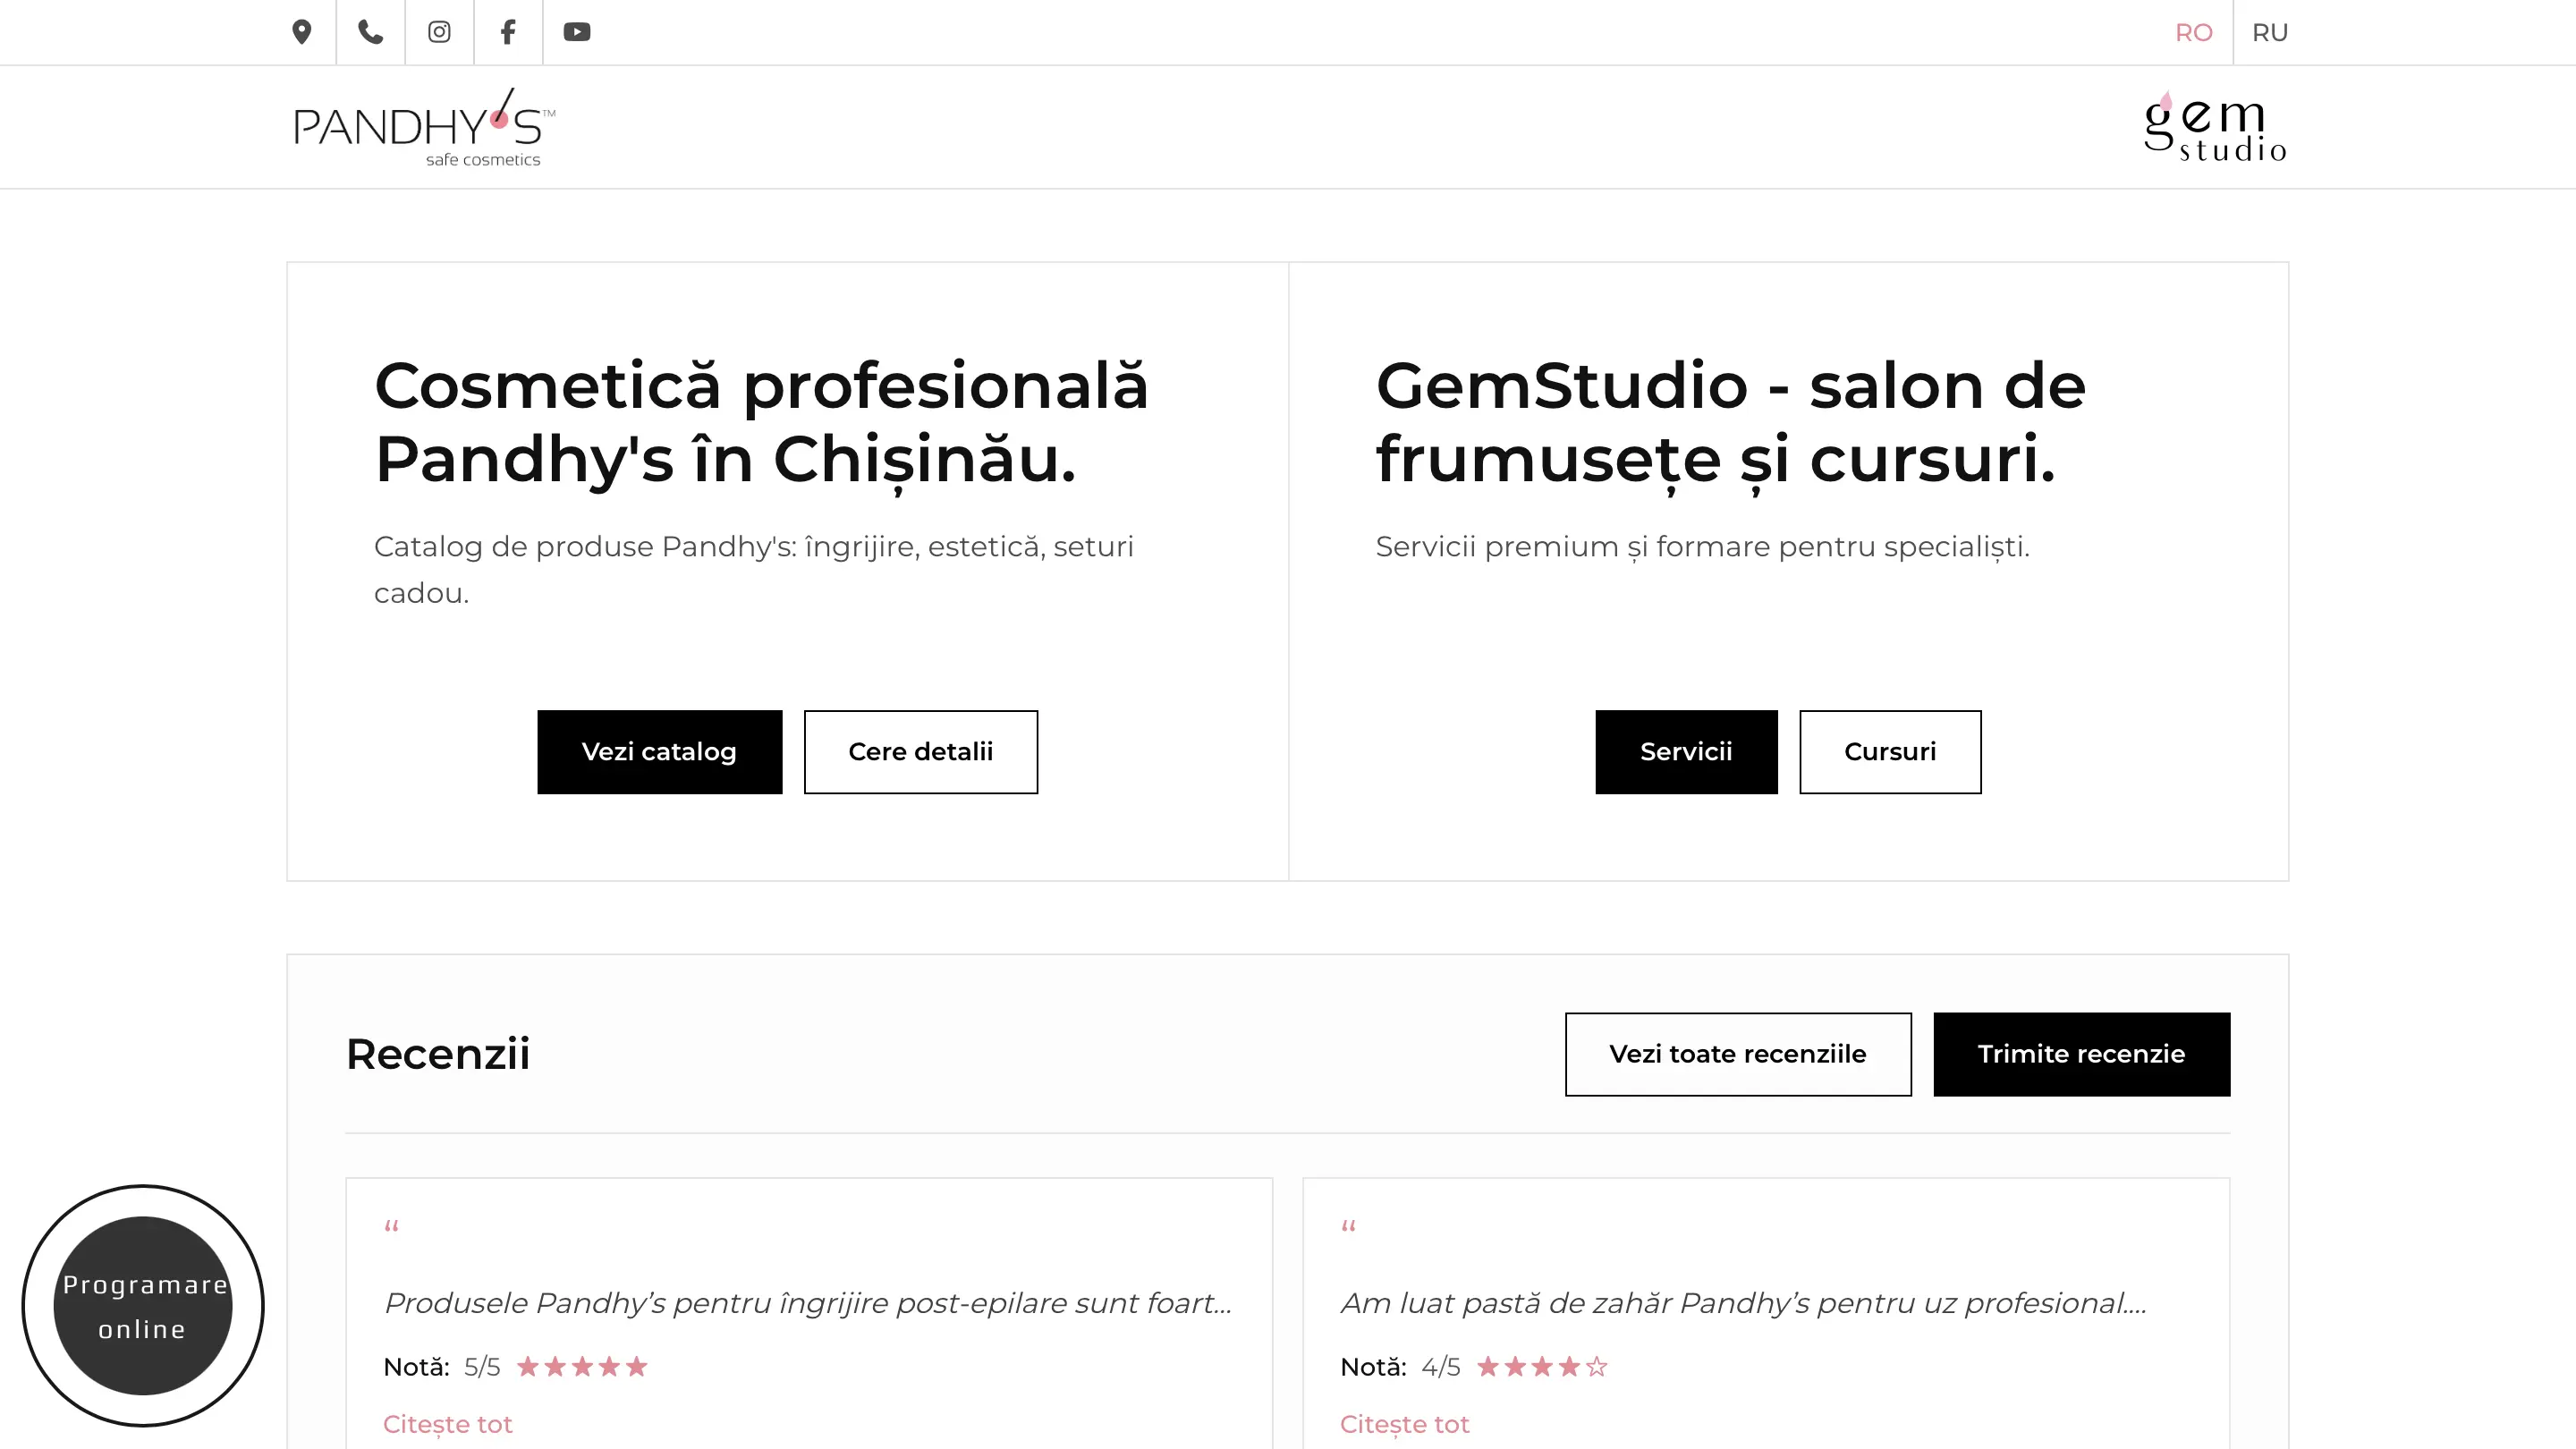Click the 5/5 star rating
The width and height of the screenshot is (2576, 1449).
[x=582, y=1367]
